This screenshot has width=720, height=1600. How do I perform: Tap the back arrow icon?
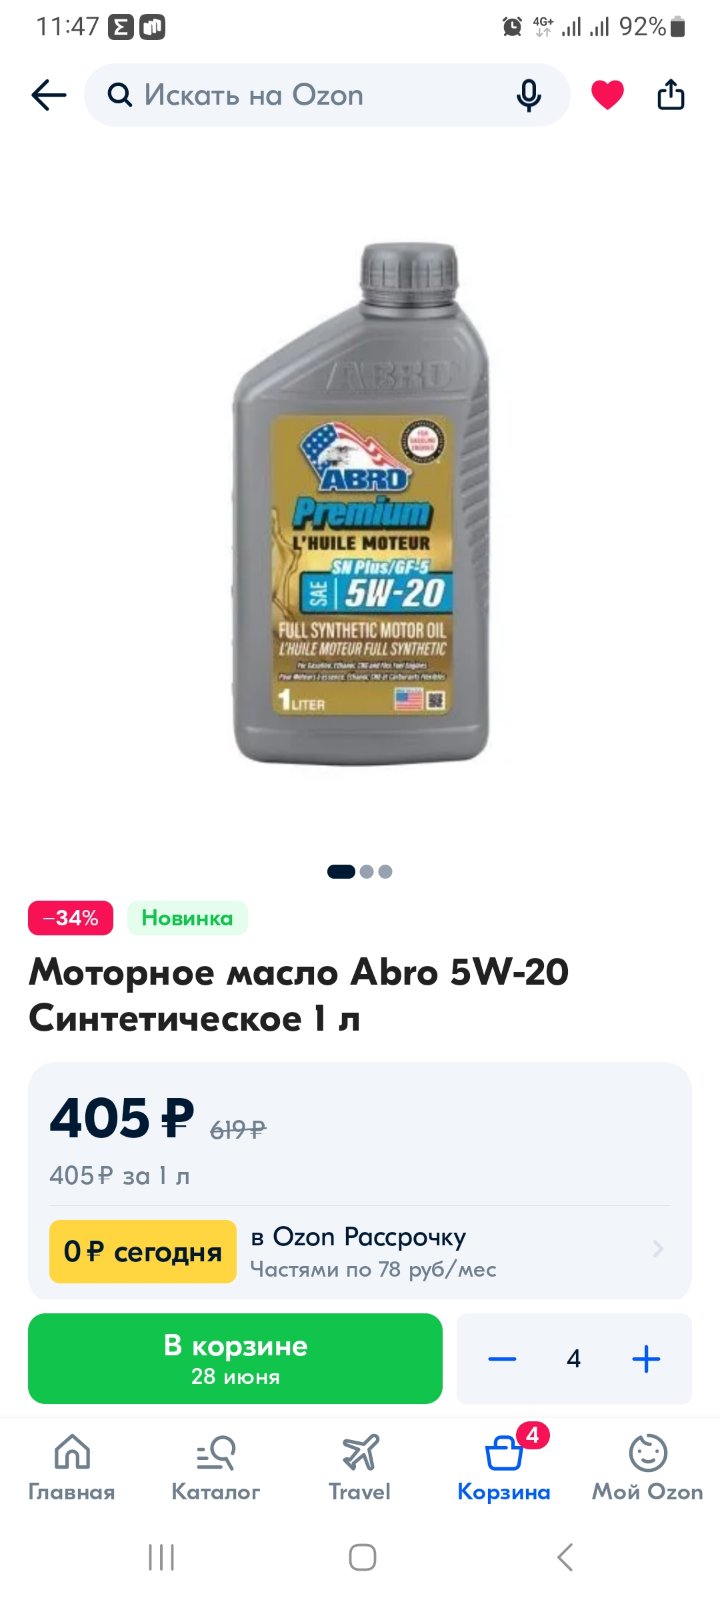pyautogui.click(x=48, y=95)
